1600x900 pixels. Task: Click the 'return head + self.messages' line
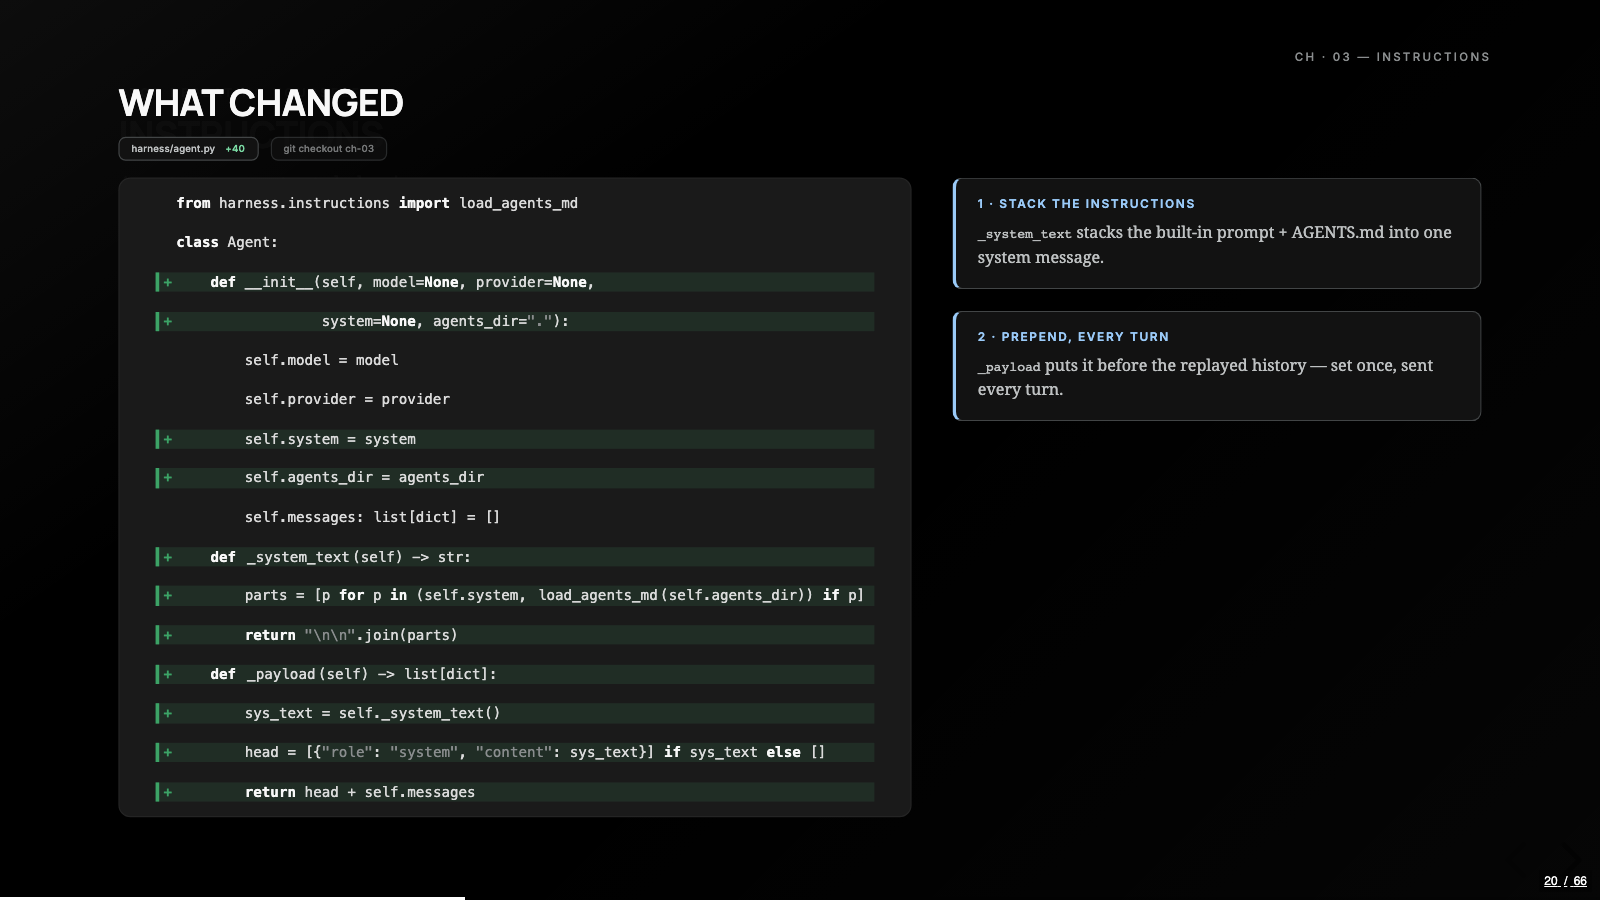[515, 792]
